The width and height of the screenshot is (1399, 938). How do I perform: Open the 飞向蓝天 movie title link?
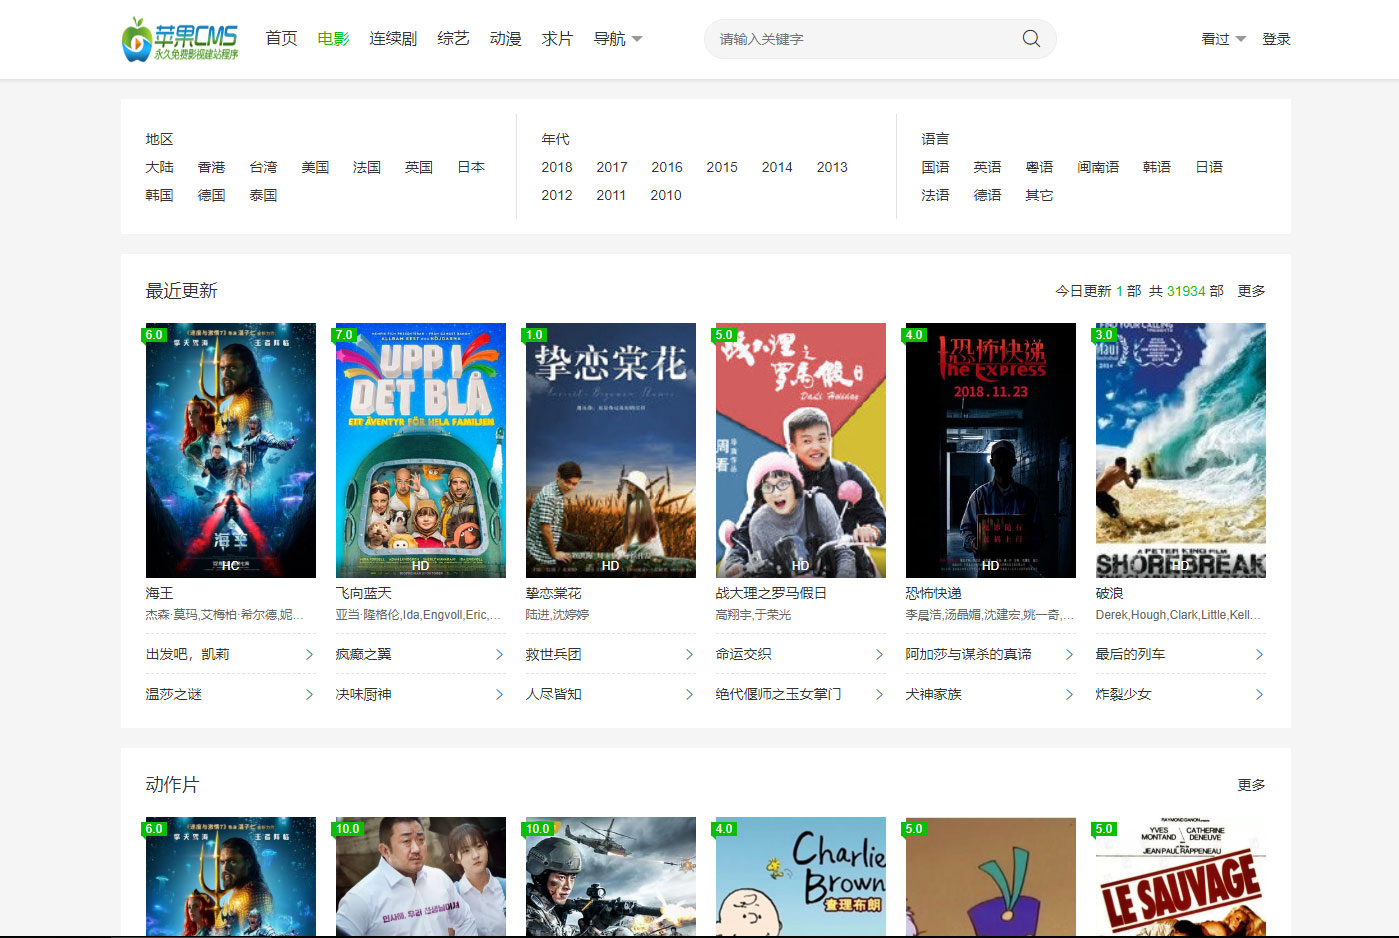(x=362, y=592)
